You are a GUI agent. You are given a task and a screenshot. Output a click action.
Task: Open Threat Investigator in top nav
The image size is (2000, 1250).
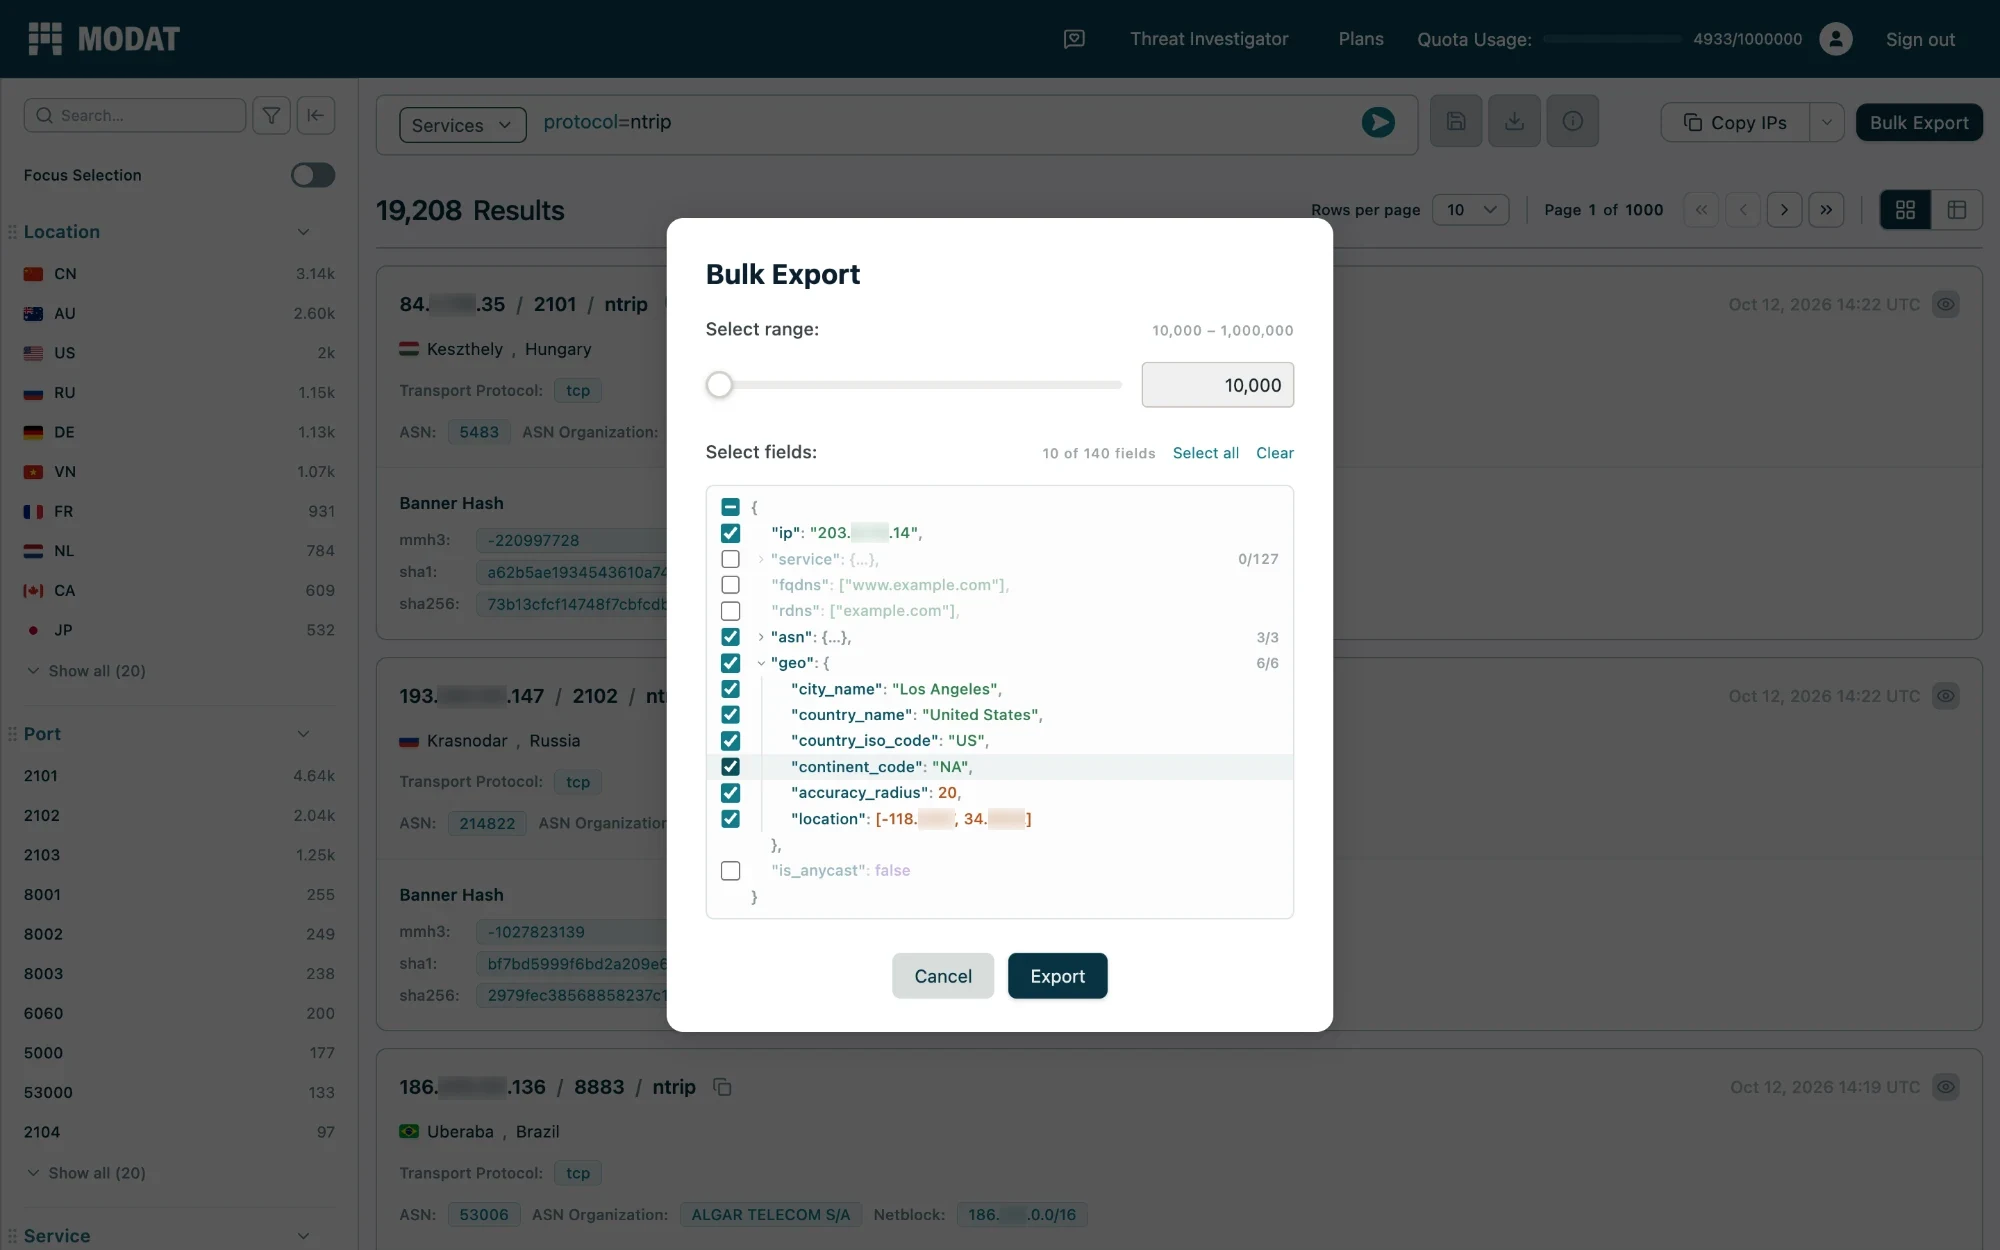[1209, 39]
